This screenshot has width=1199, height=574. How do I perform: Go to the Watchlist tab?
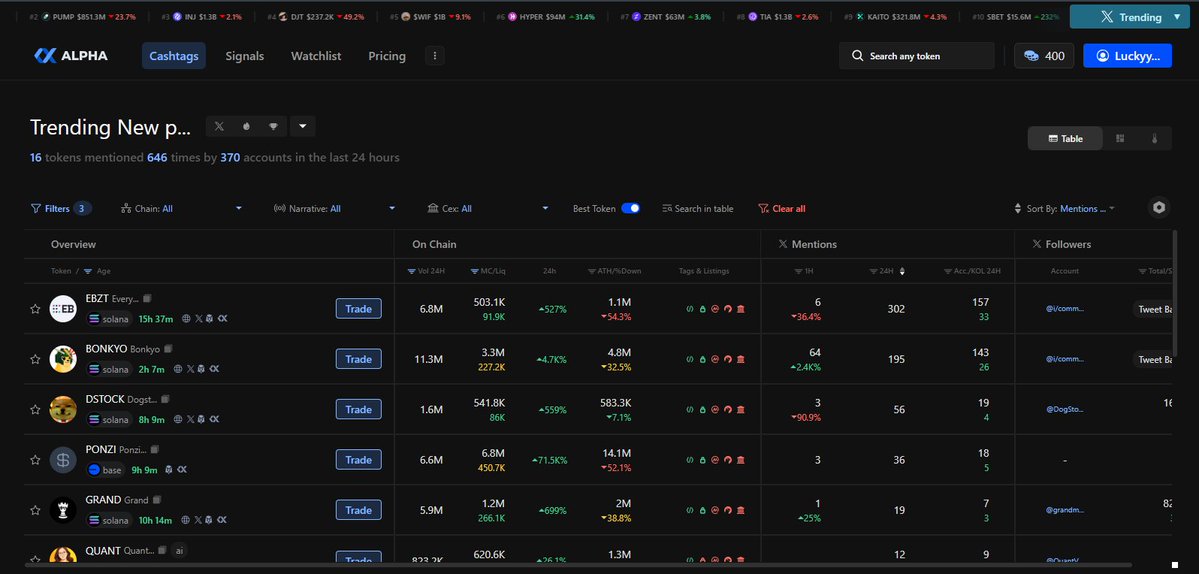point(316,56)
